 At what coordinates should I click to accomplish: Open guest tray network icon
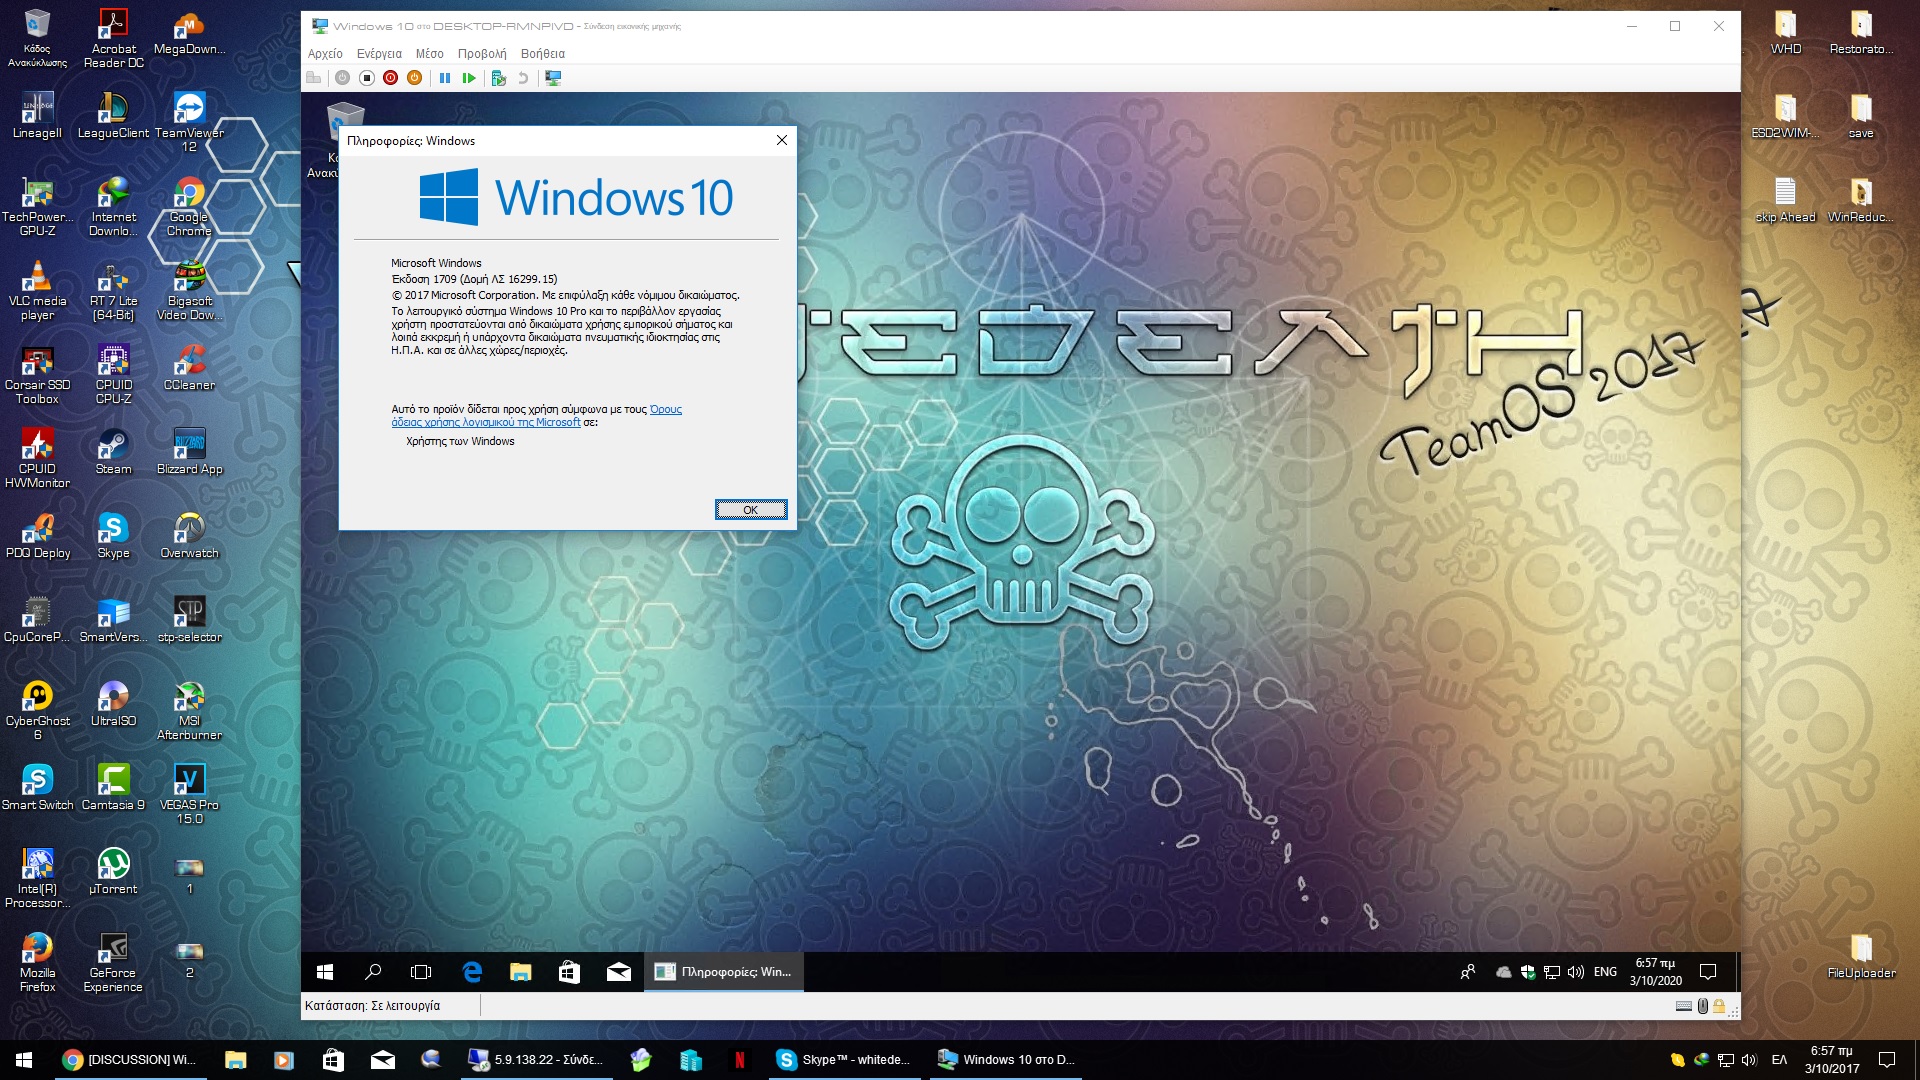(x=1551, y=972)
